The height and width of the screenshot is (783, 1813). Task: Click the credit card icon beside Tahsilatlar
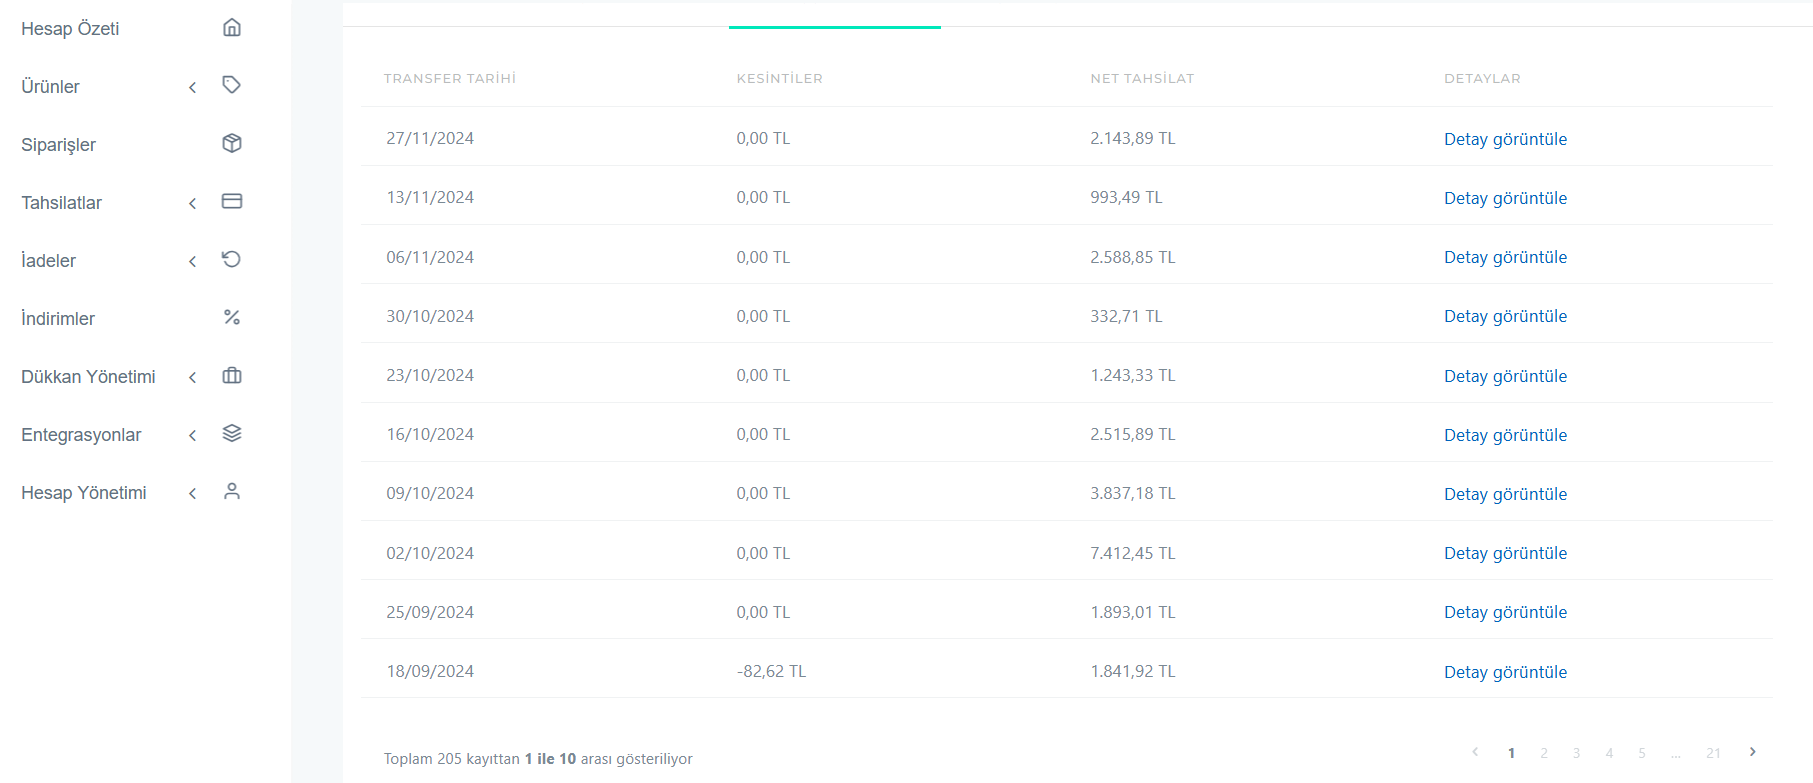coord(232,201)
